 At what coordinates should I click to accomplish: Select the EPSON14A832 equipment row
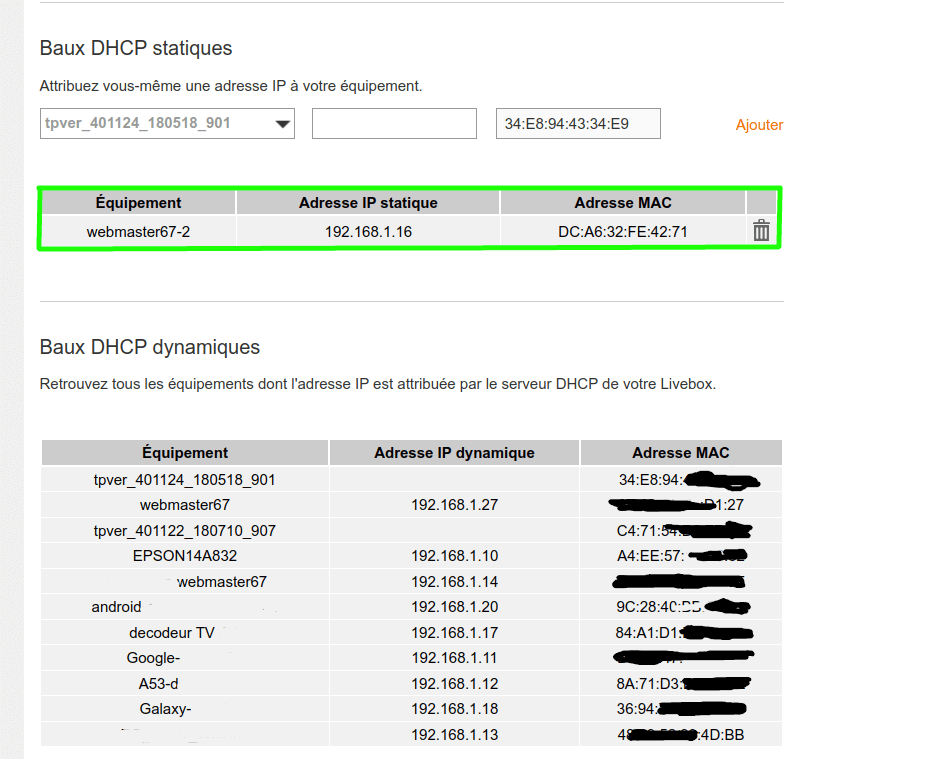click(x=184, y=556)
